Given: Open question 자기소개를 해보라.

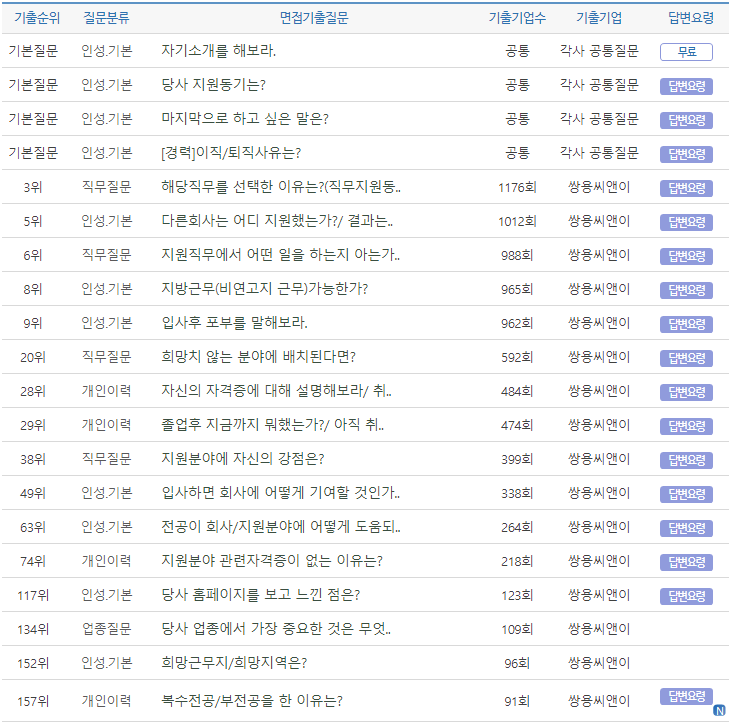Looking at the screenshot, I should [x=219, y=51].
